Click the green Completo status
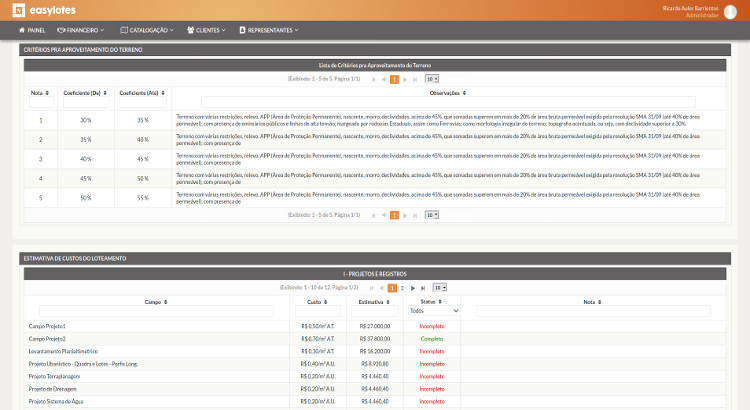The width and height of the screenshot is (750, 410). tap(432, 339)
